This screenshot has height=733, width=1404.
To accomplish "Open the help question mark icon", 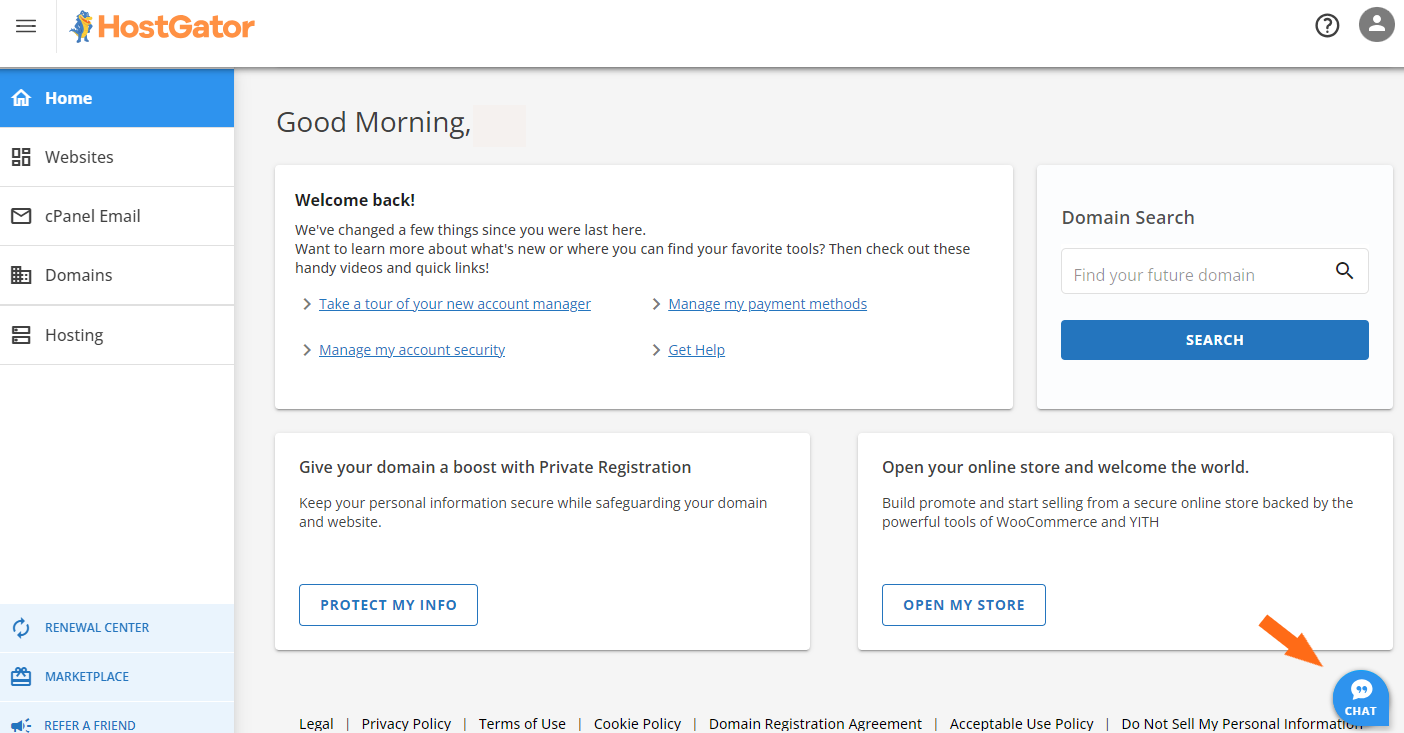I will pyautogui.click(x=1326, y=26).
